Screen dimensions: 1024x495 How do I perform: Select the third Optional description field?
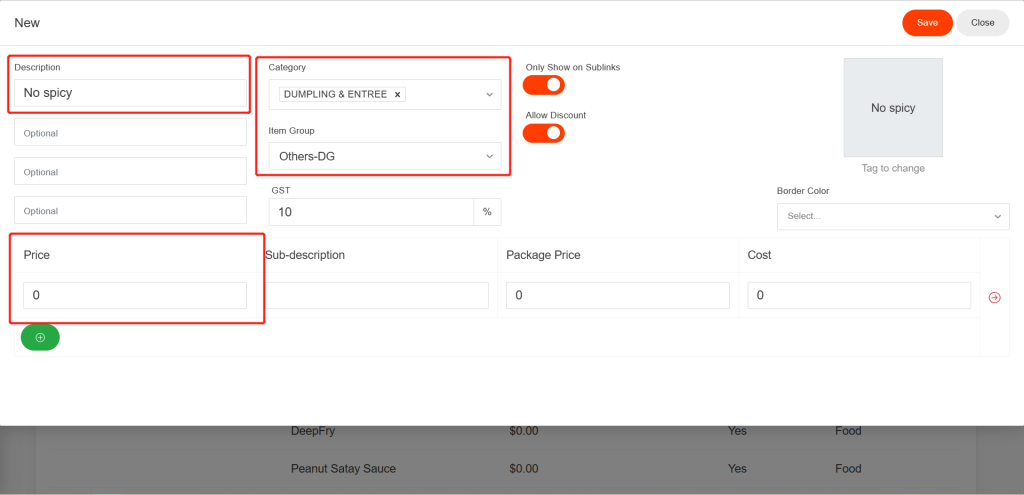130,211
